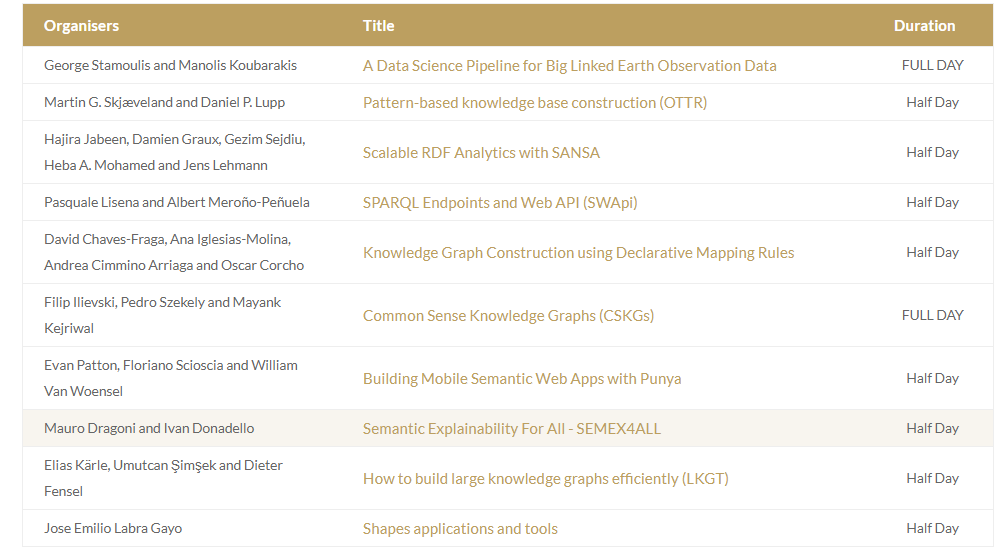
Task: Click organisers George Stamoulis and Manolis Koubarakis
Action: [170, 66]
